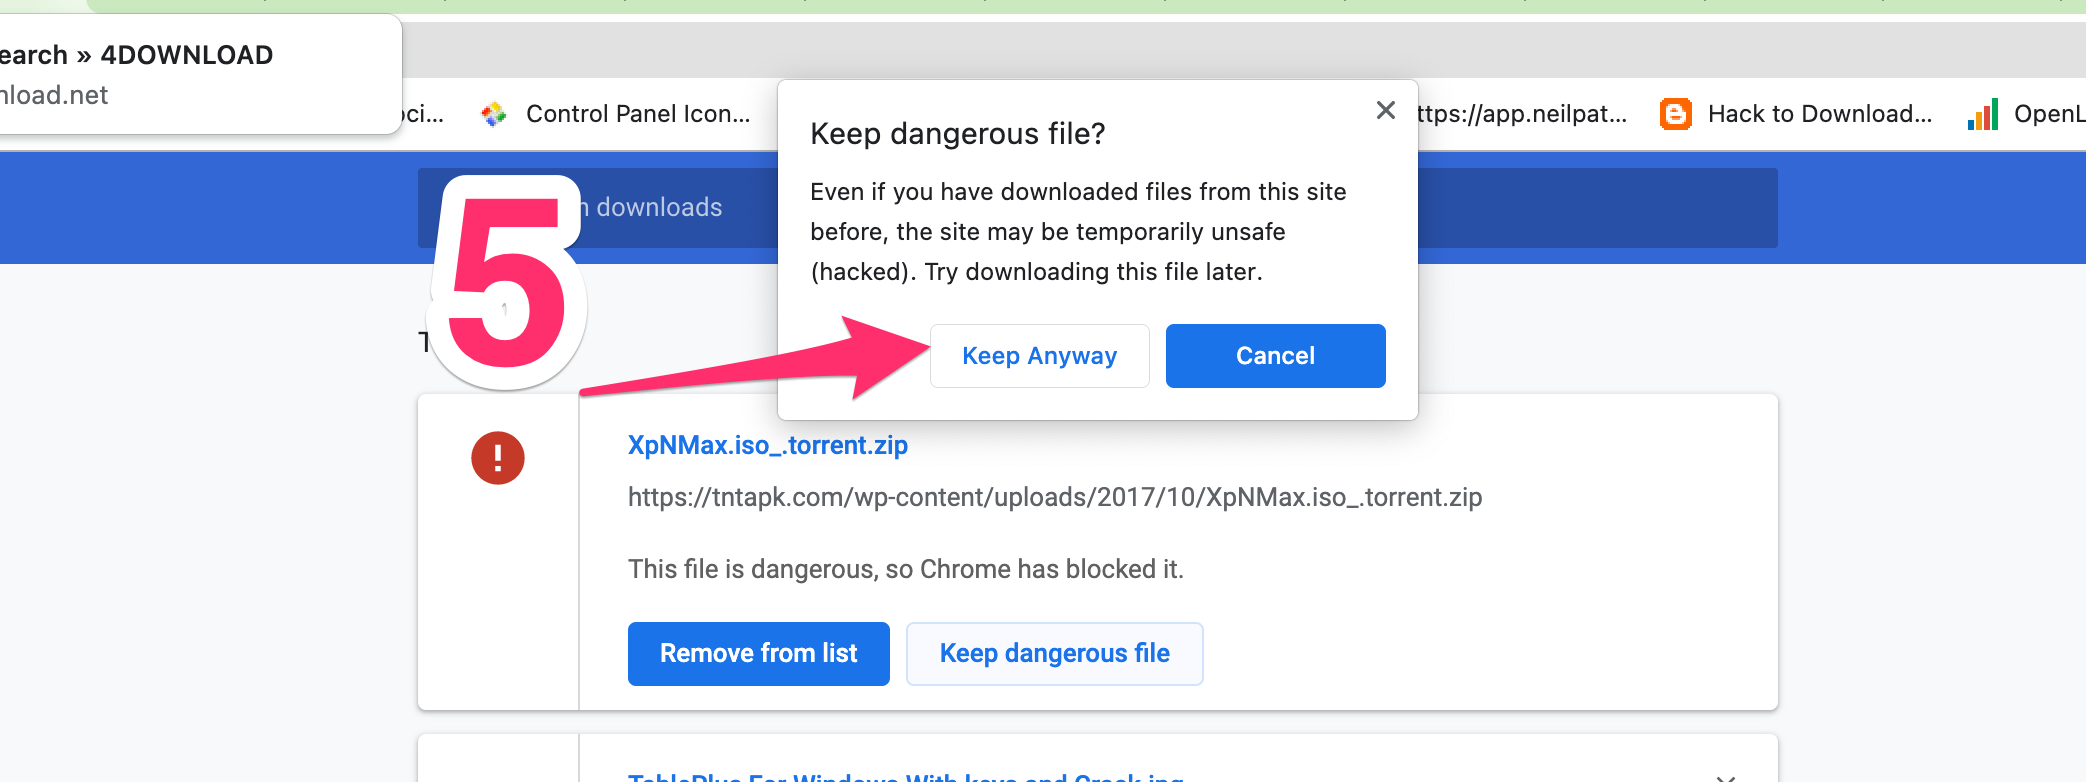Dismiss the TablePlus download entry with X

[x=1725, y=776]
